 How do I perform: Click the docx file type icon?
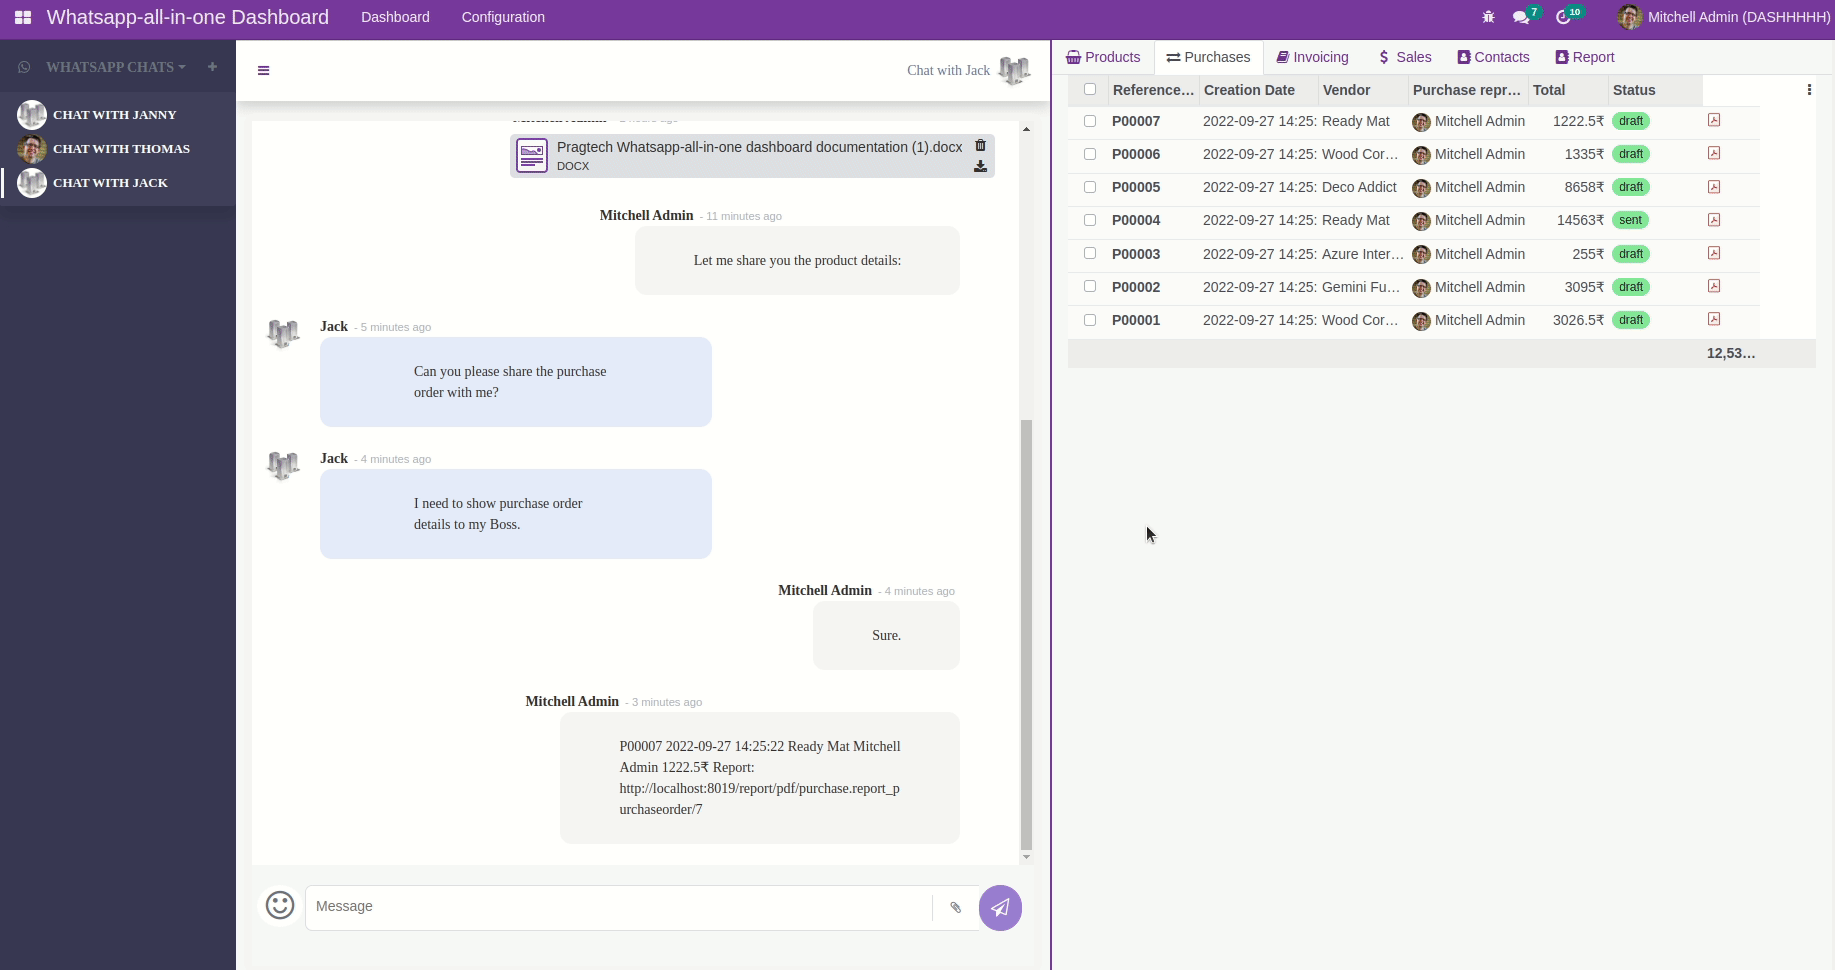532,155
